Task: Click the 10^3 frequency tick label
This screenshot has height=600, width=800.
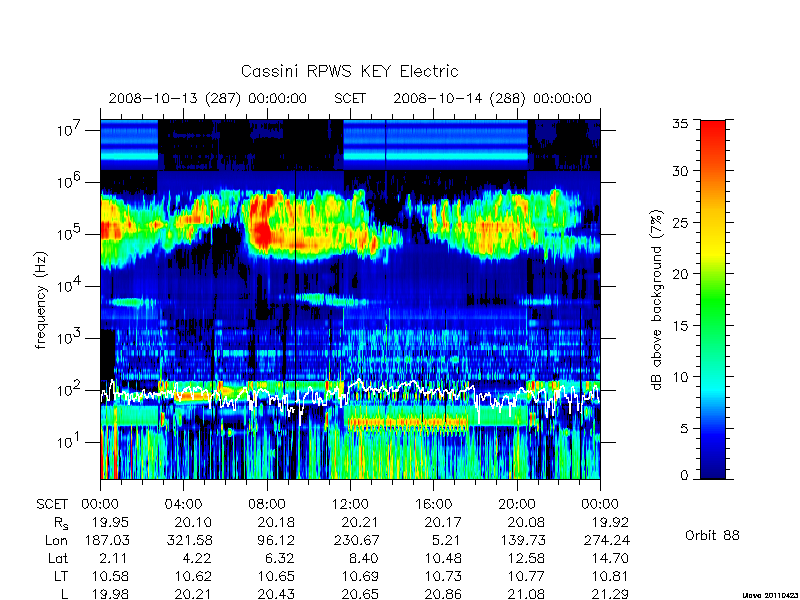Action: coord(70,337)
